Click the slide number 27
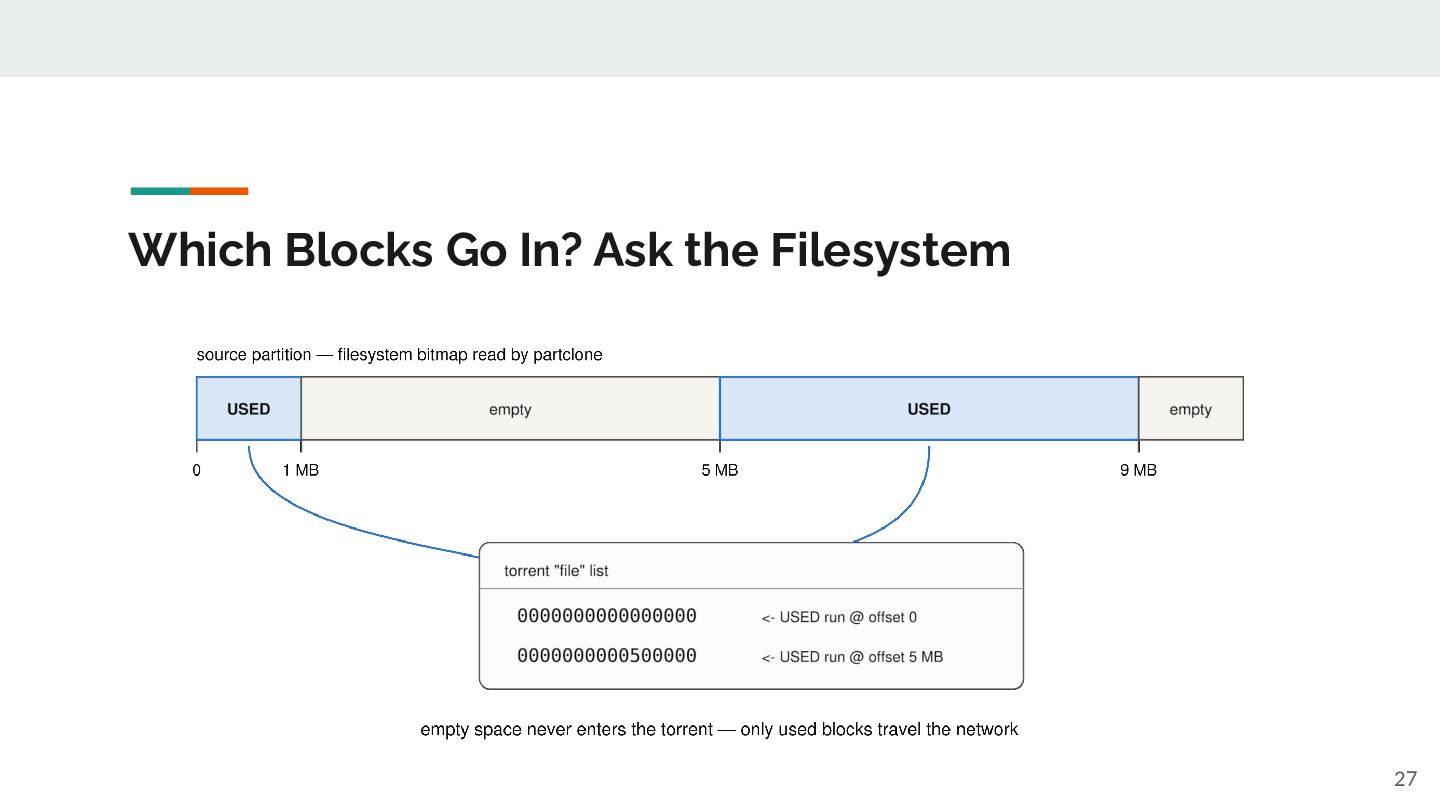Viewport: 1440px width, 810px height. pos(1406,779)
